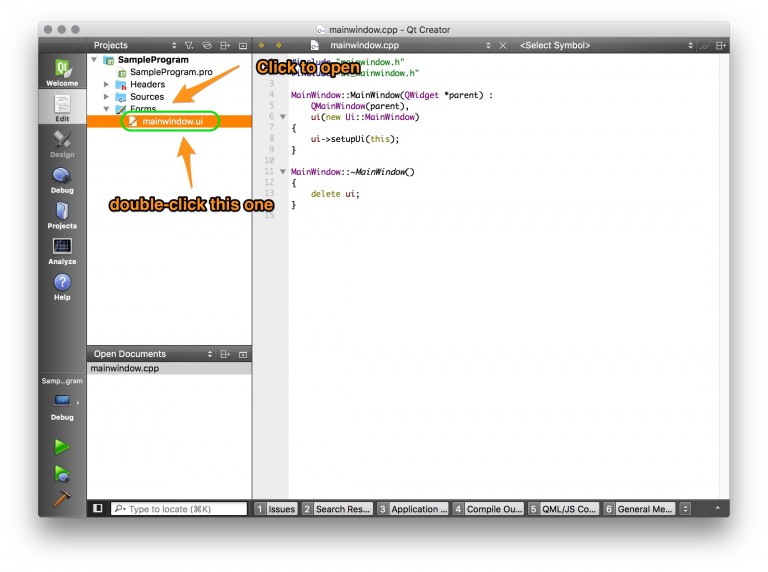Screen dimensions: 768x572
Task: Click the mainwindow.cpp file icon in toolbar
Action: [315, 46]
